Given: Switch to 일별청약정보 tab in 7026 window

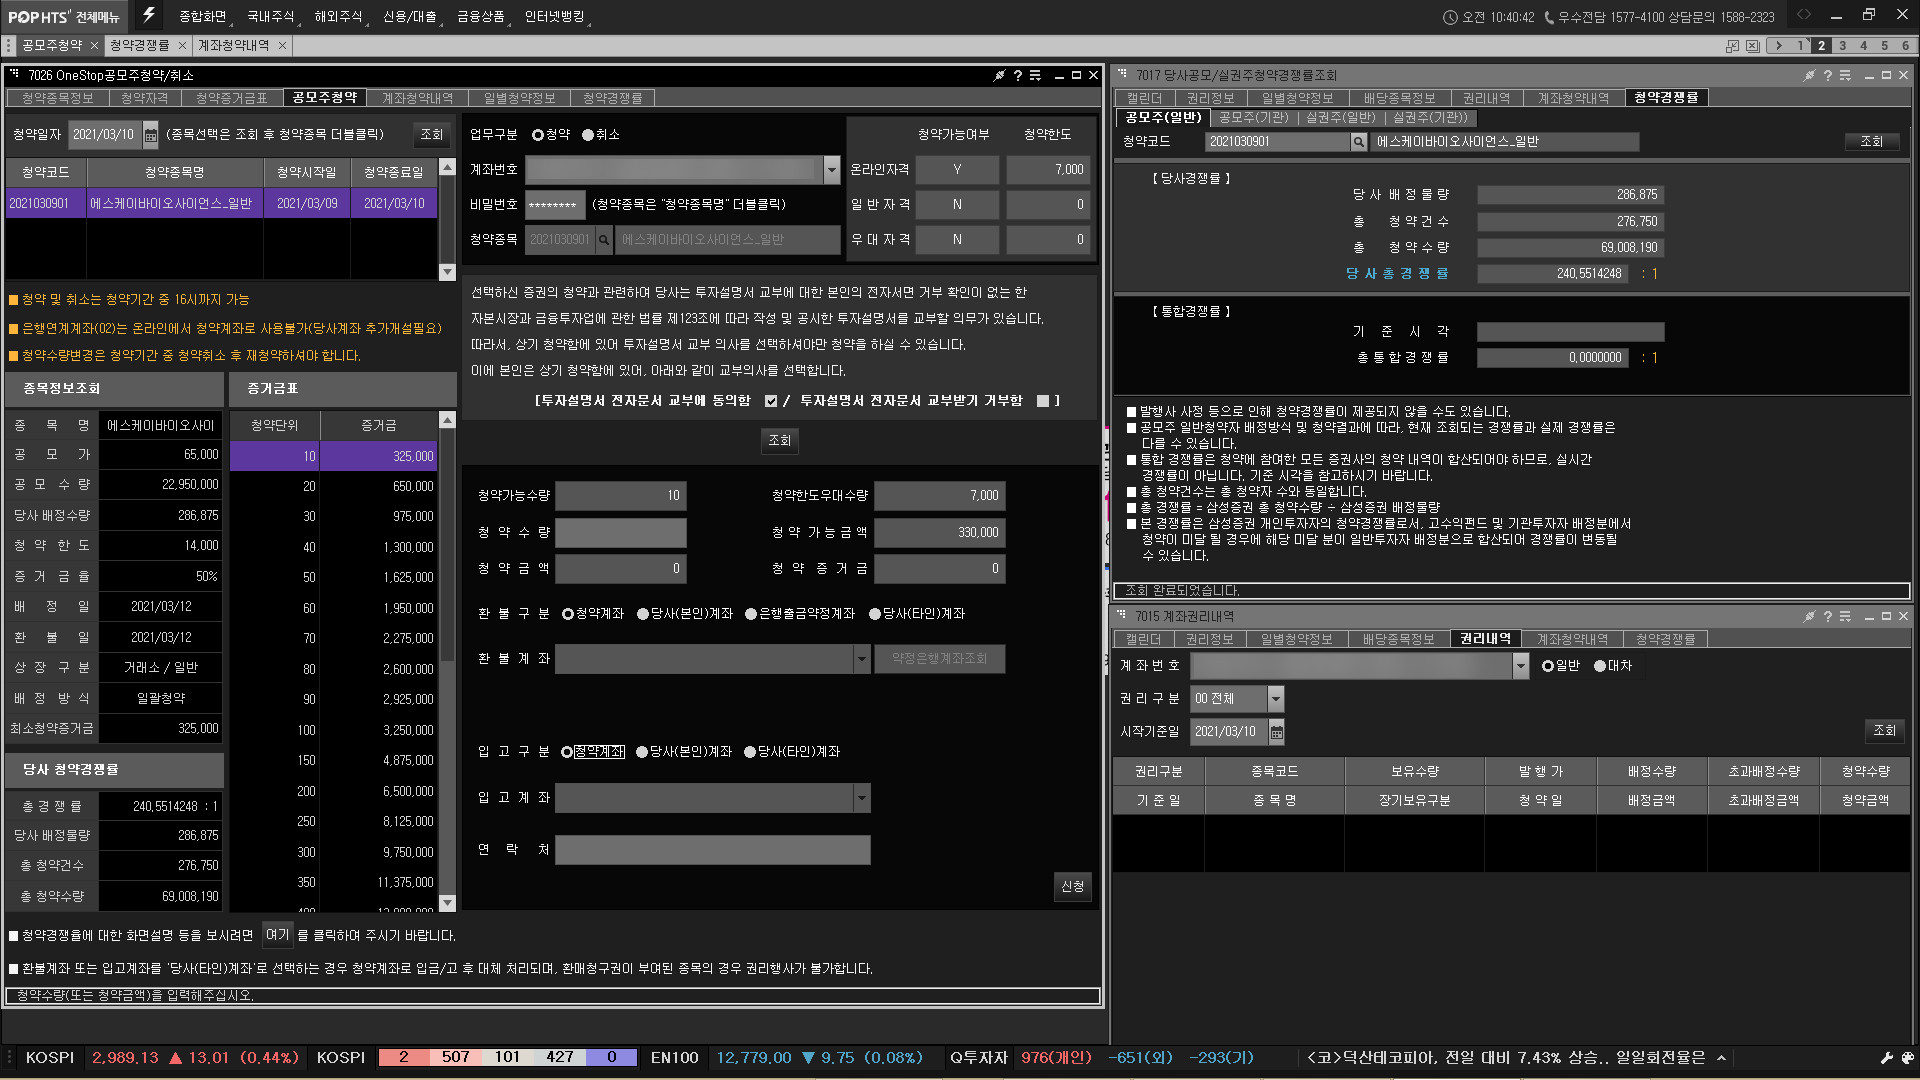Looking at the screenshot, I should (x=519, y=98).
